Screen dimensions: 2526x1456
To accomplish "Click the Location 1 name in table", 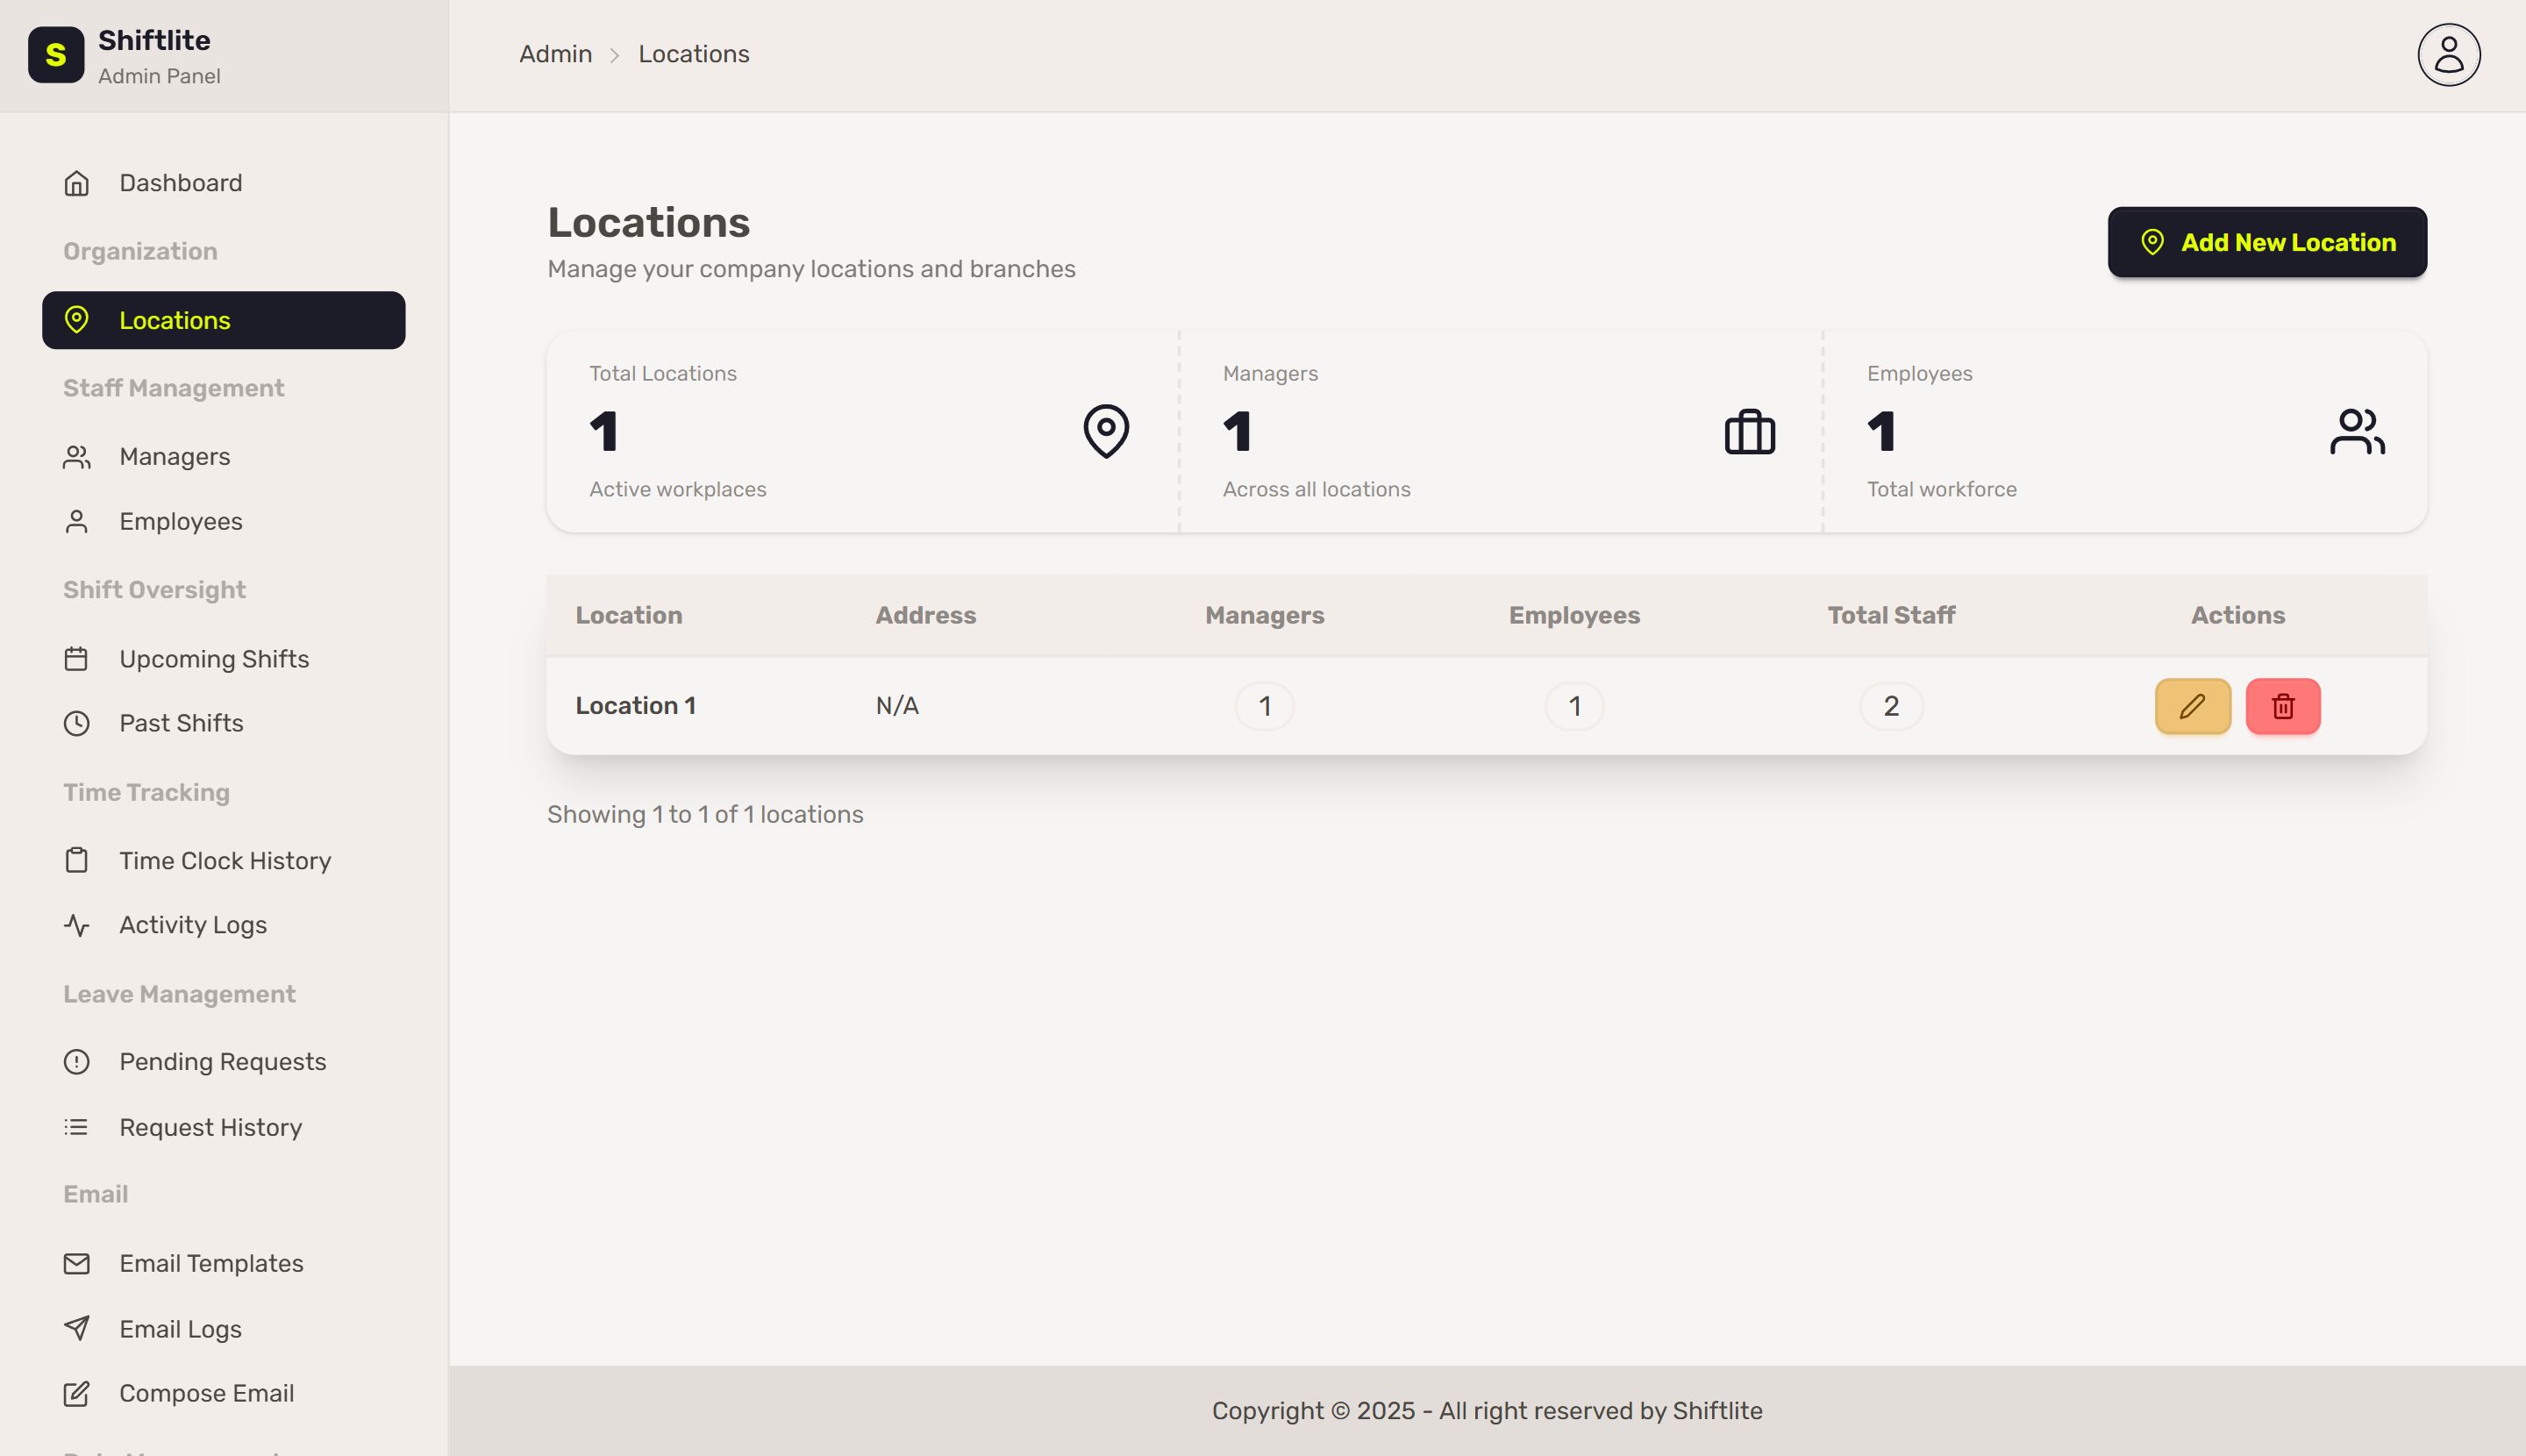I will click(635, 706).
